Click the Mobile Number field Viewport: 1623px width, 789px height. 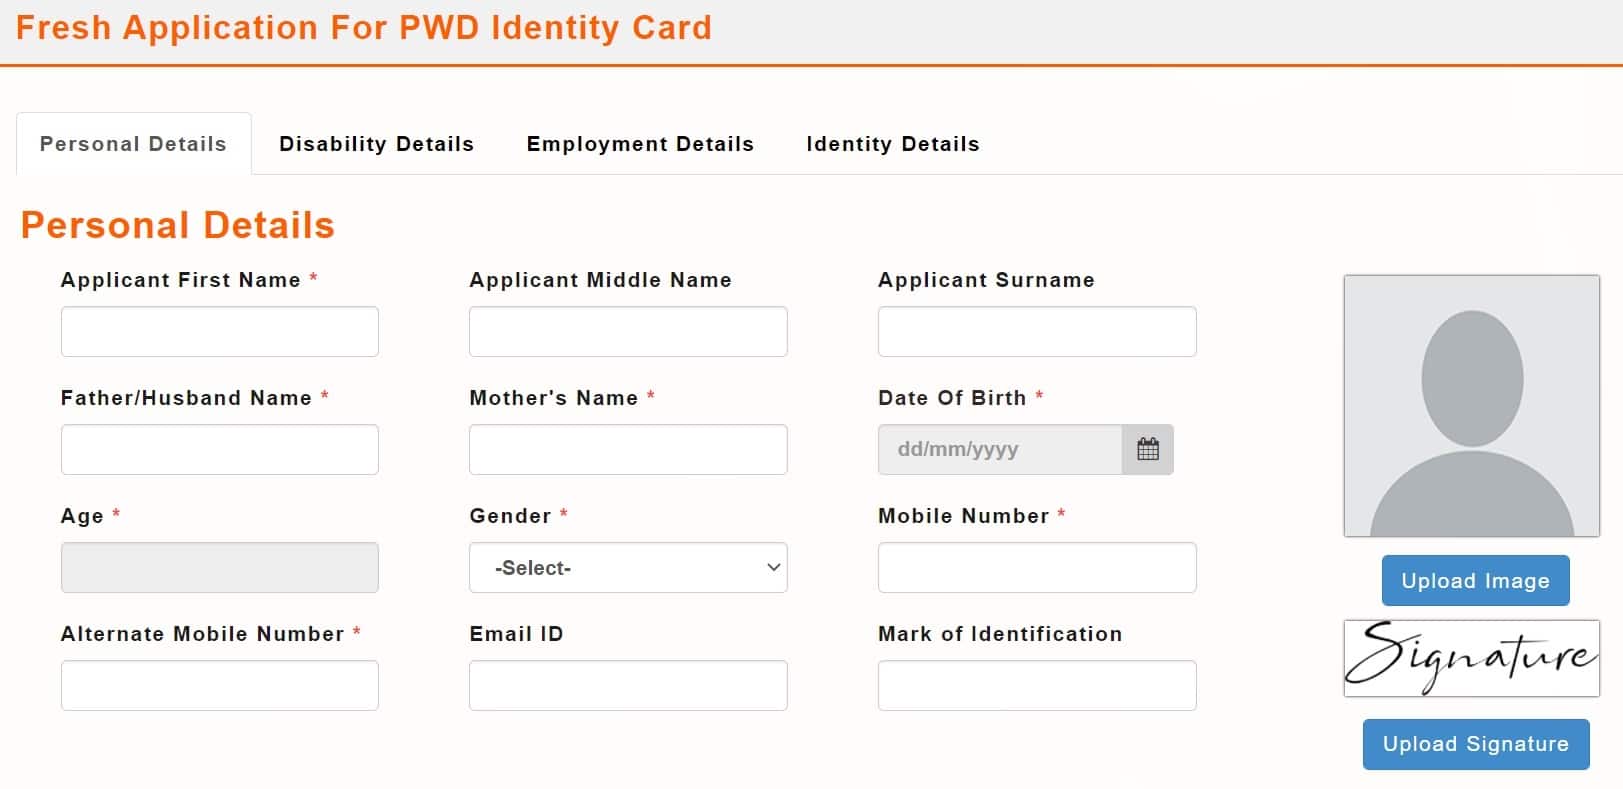(1036, 567)
